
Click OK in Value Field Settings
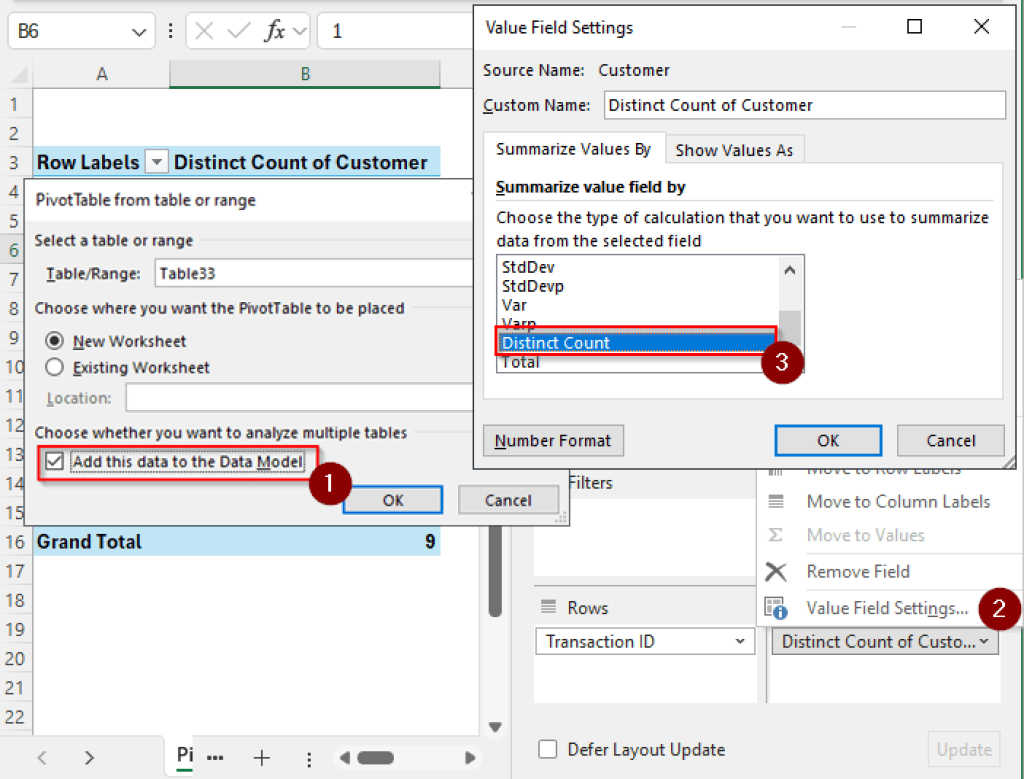tap(827, 440)
